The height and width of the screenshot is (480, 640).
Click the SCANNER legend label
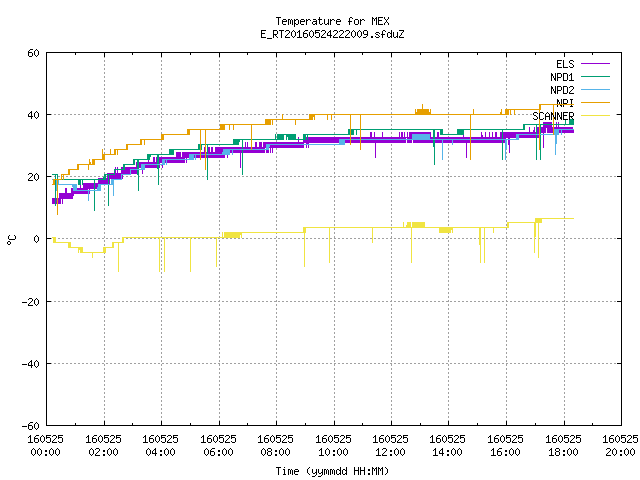(553, 116)
